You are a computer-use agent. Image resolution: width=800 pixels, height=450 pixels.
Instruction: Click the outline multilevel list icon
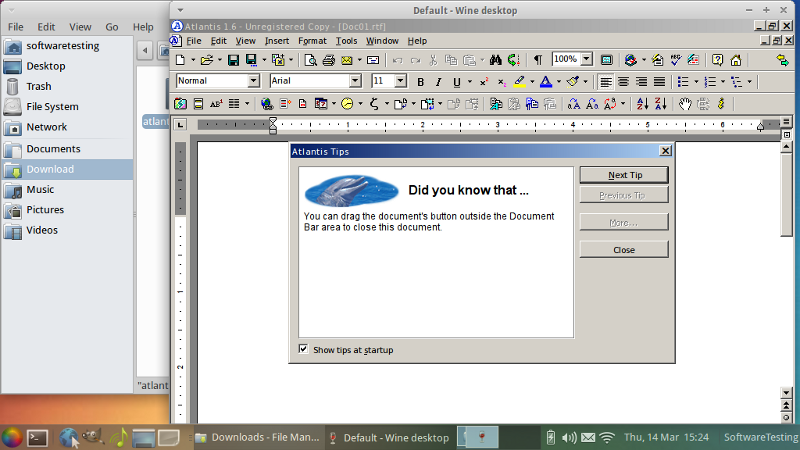coord(736,82)
